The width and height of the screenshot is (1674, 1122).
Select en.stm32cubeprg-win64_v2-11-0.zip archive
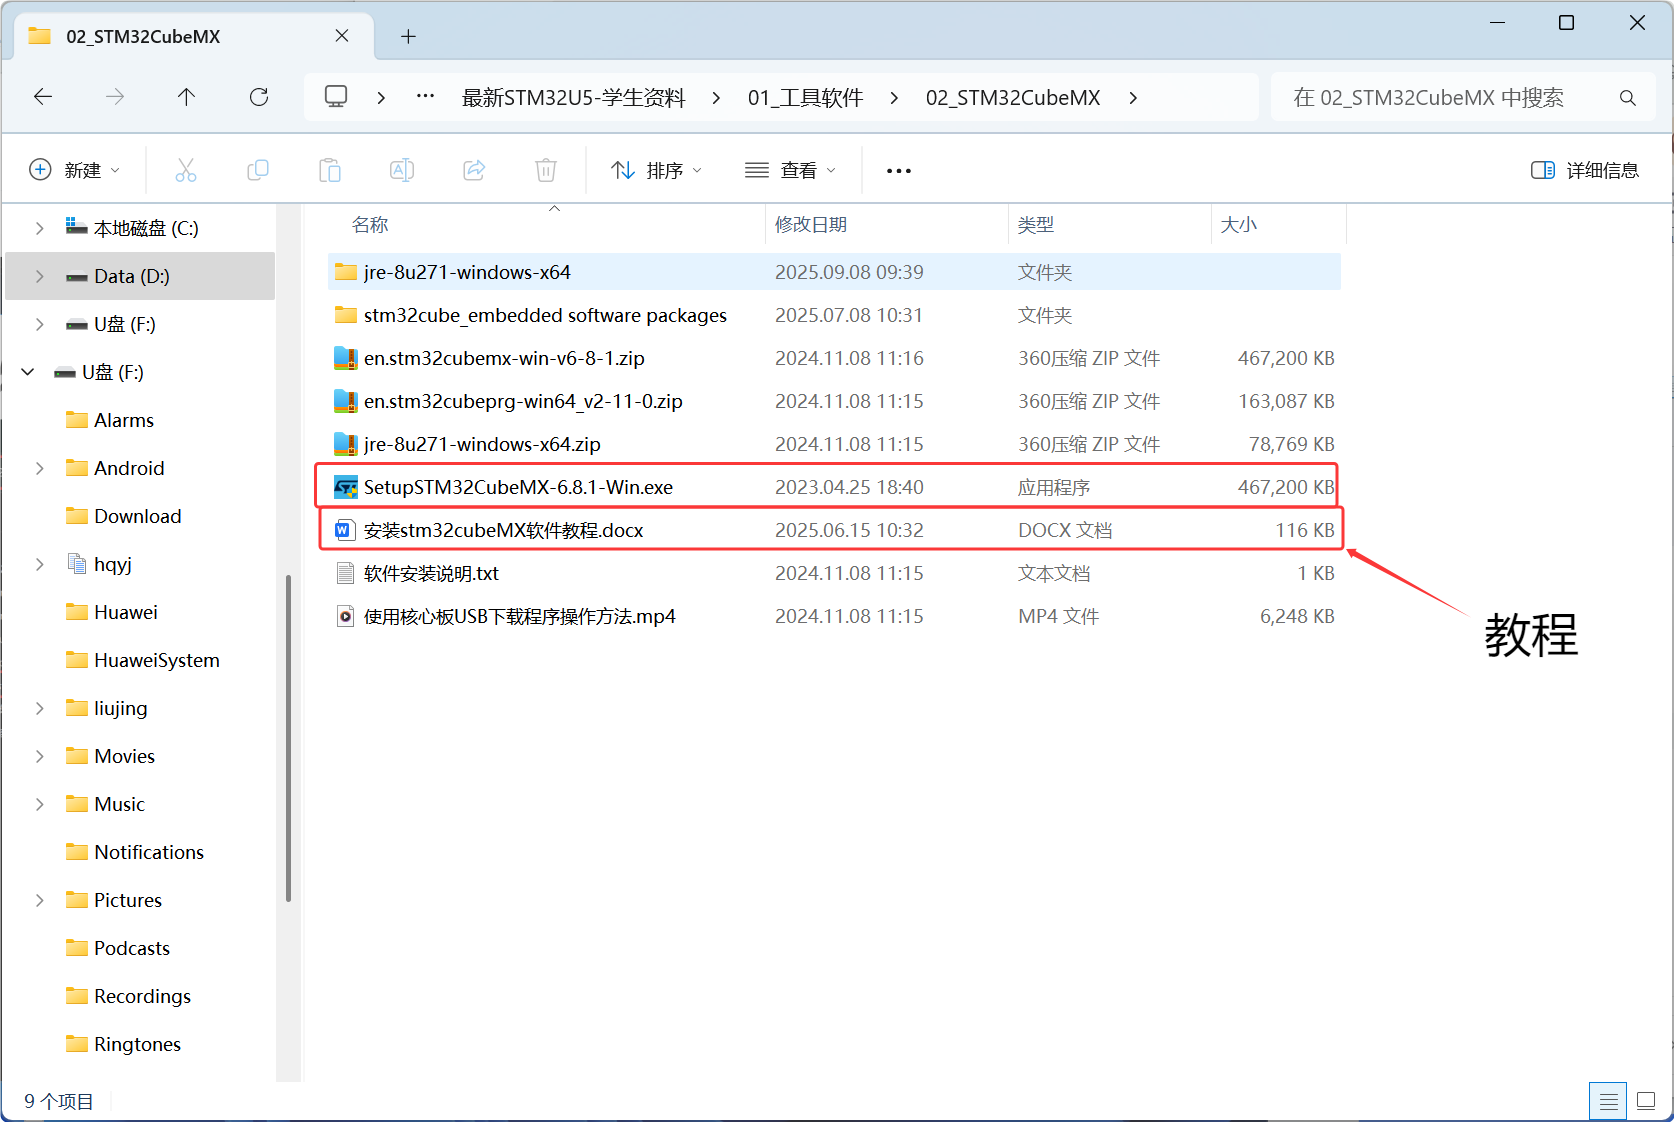835,401
